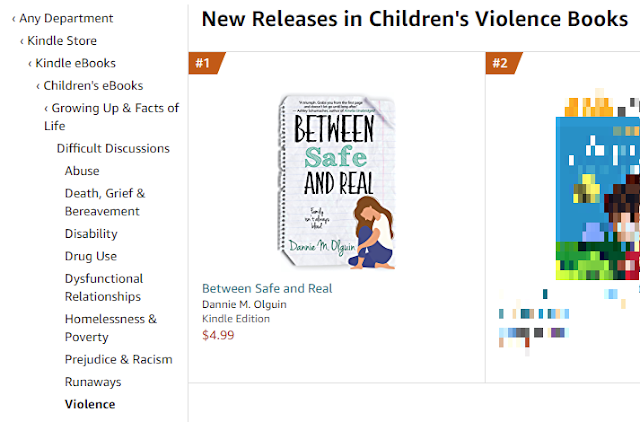The width and height of the screenshot is (640, 422).
Task: Open the Between Safe and Real cover
Action: point(336,182)
